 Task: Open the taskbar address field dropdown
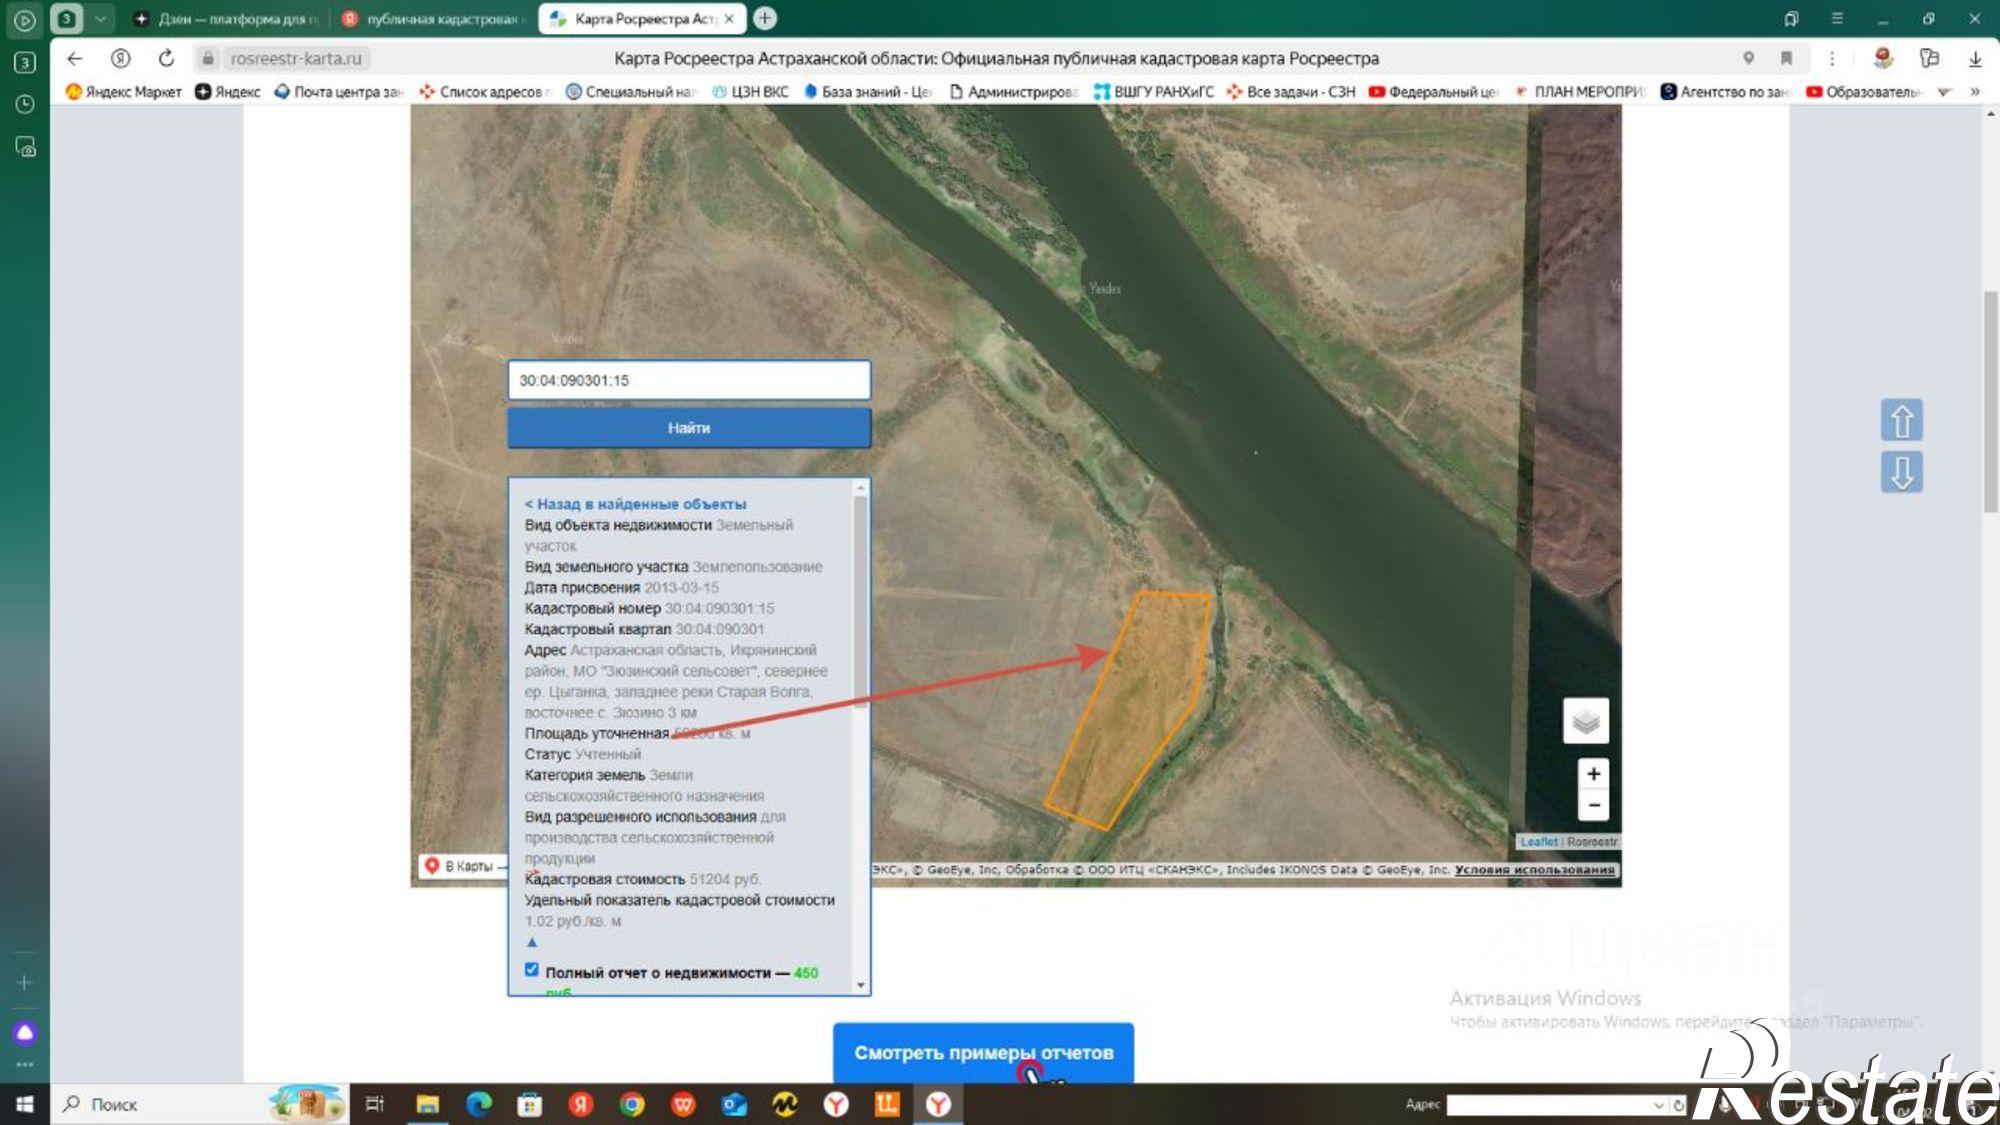click(x=1658, y=1105)
